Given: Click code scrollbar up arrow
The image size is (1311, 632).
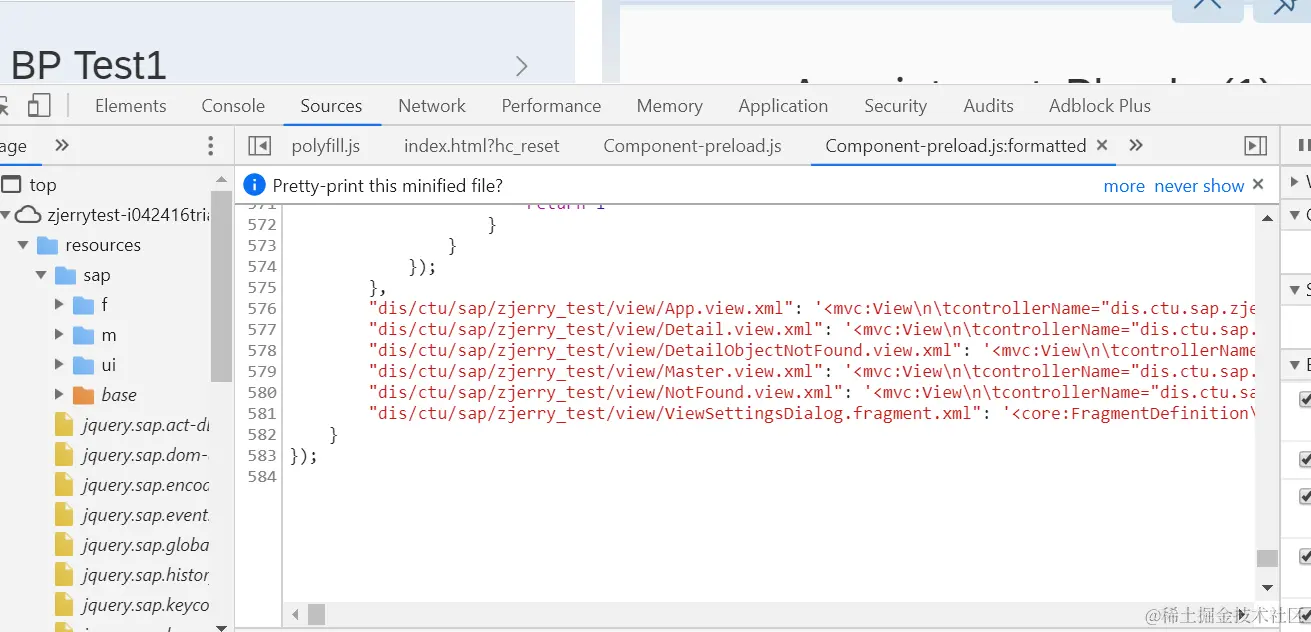Looking at the screenshot, I should pos(1268,216).
